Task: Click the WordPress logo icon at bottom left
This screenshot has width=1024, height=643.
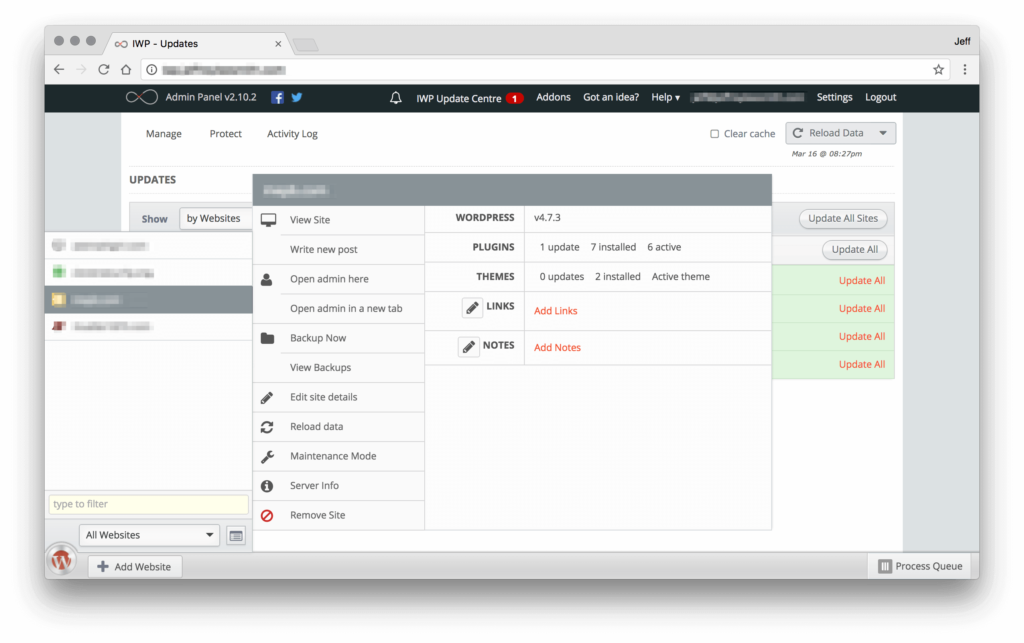Action: [x=61, y=560]
